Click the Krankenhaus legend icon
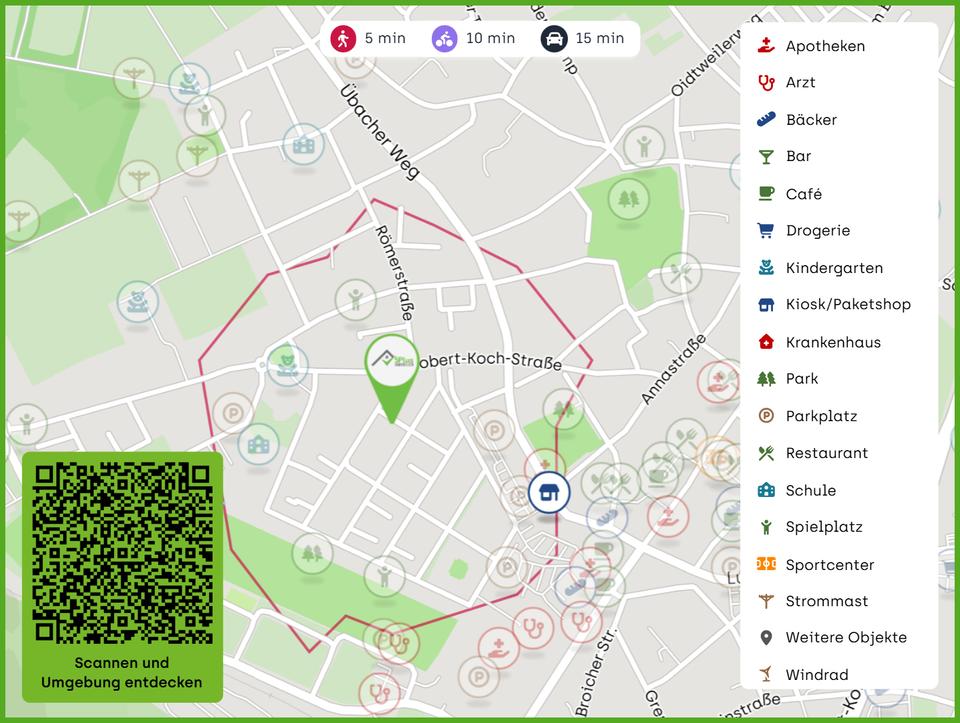Image resolution: width=960 pixels, height=723 pixels. click(766, 342)
